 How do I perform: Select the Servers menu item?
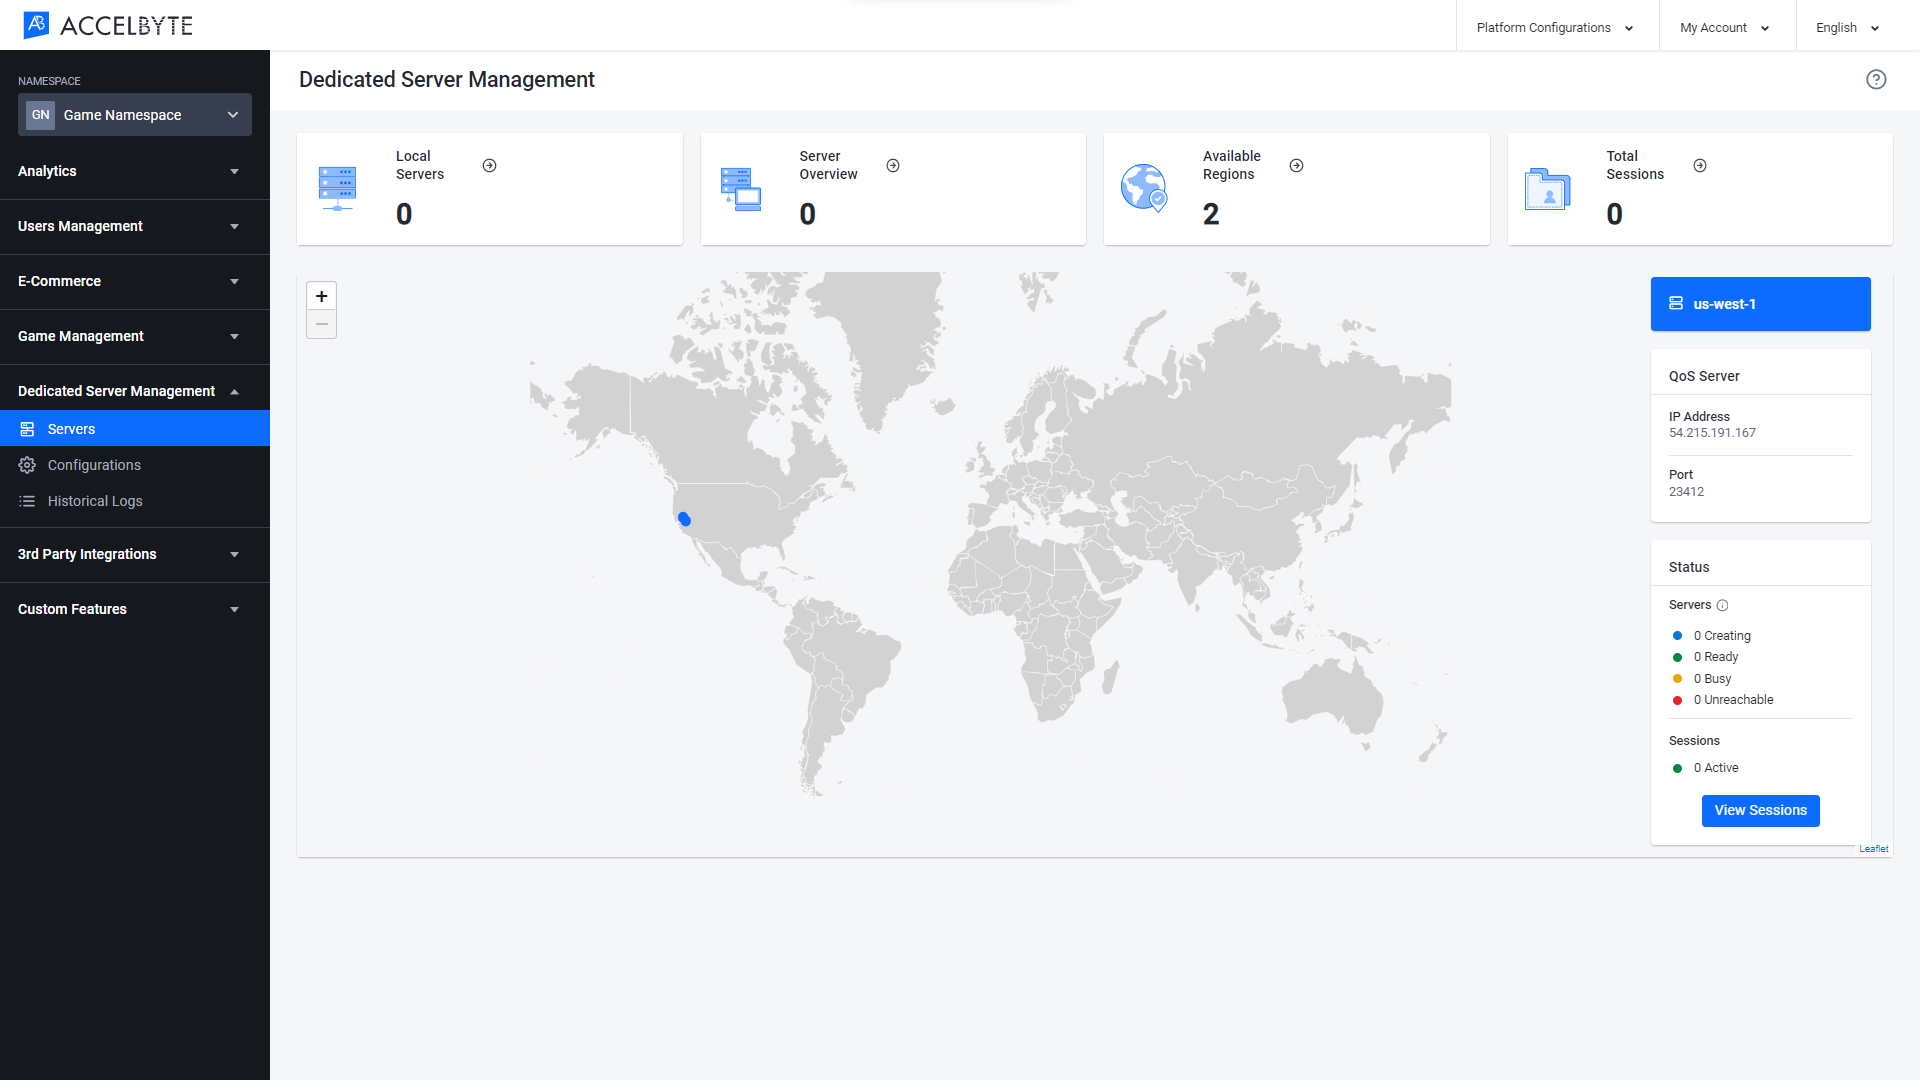[x=135, y=429]
